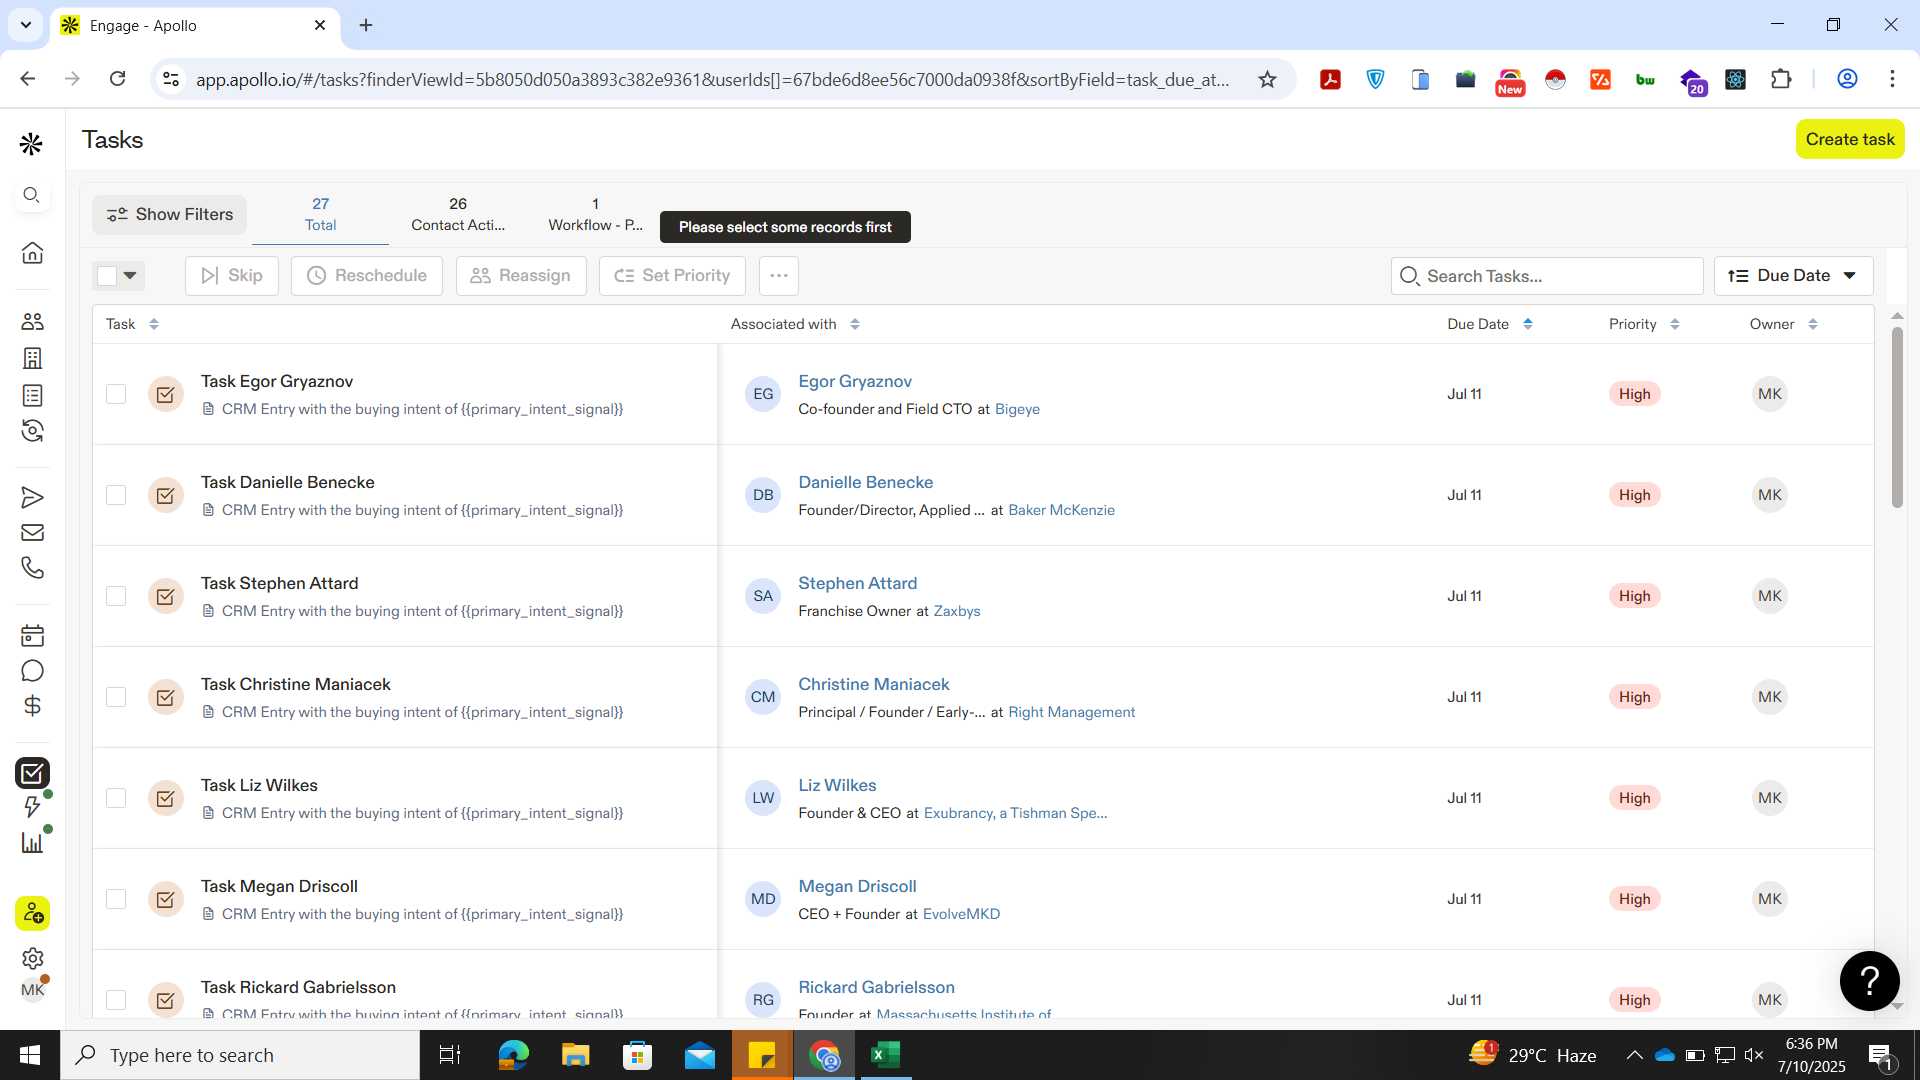This screenshot has height=1080, width=1920.
Task: Click the Reassign button
Action: point(521,275)
